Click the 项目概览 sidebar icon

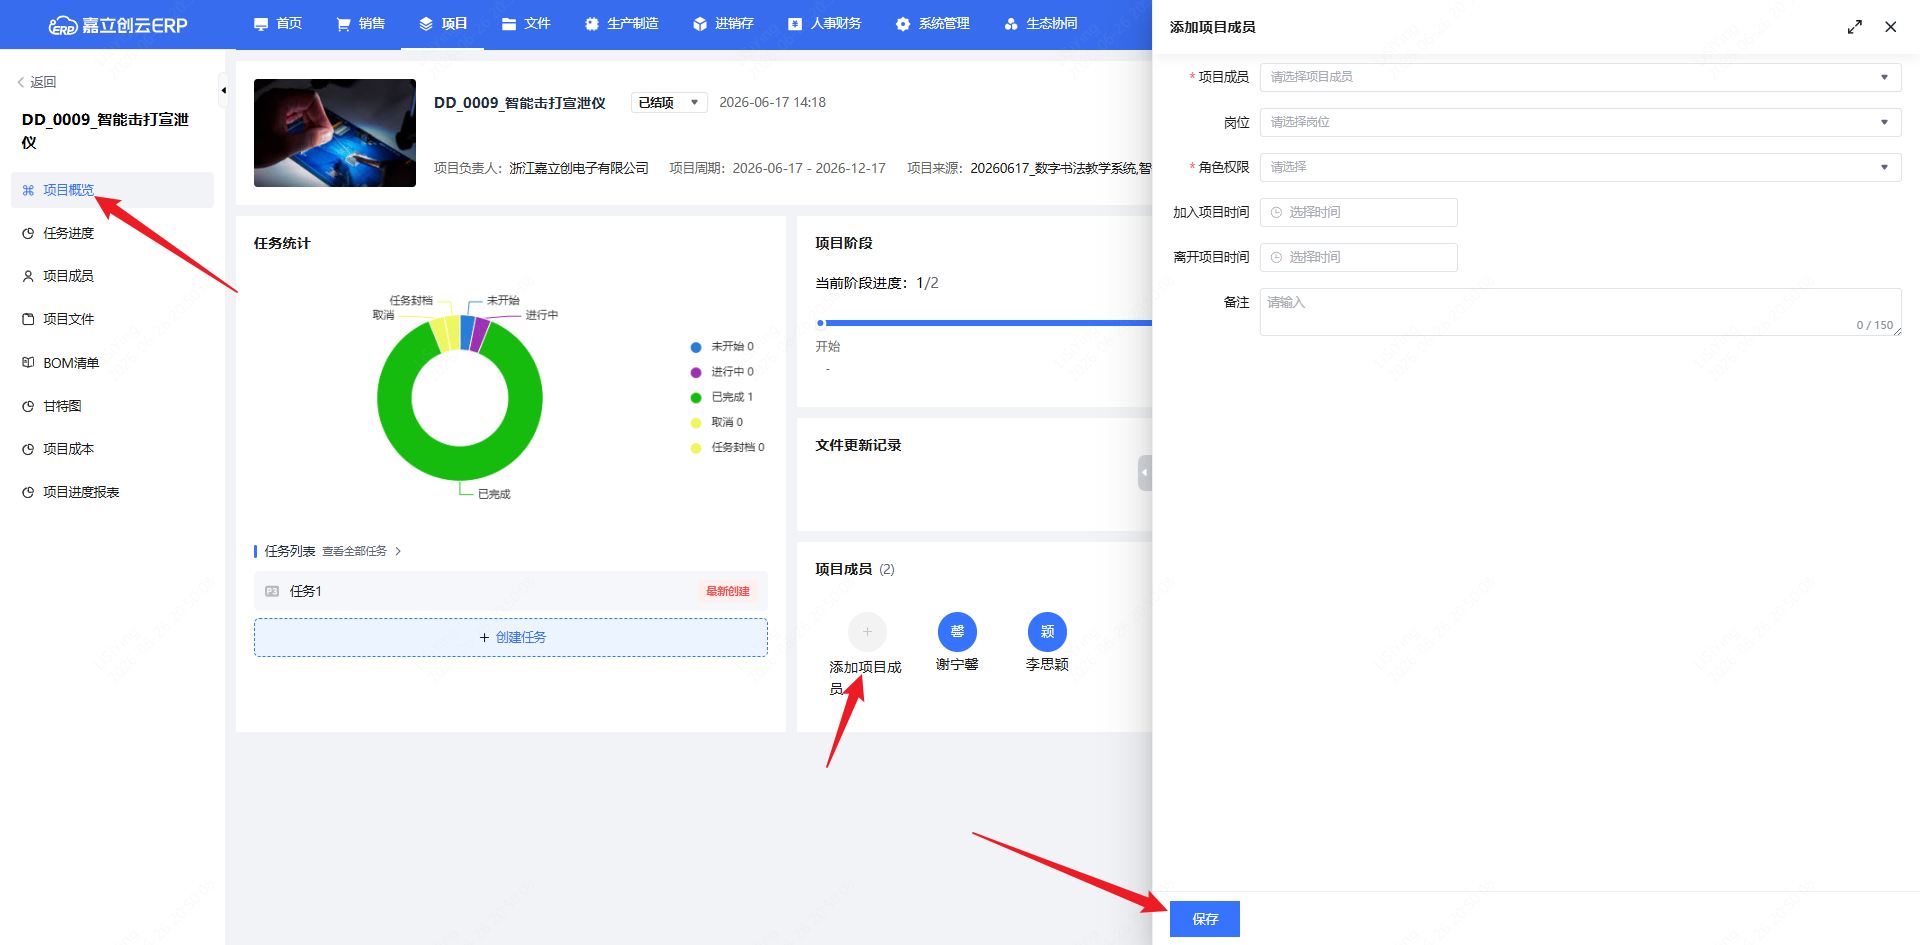click(x=28, y=190)
